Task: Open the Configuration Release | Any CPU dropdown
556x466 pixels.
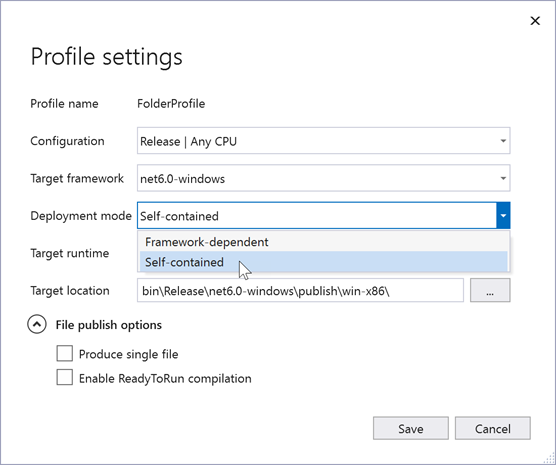Action: (x=323, y=141)
